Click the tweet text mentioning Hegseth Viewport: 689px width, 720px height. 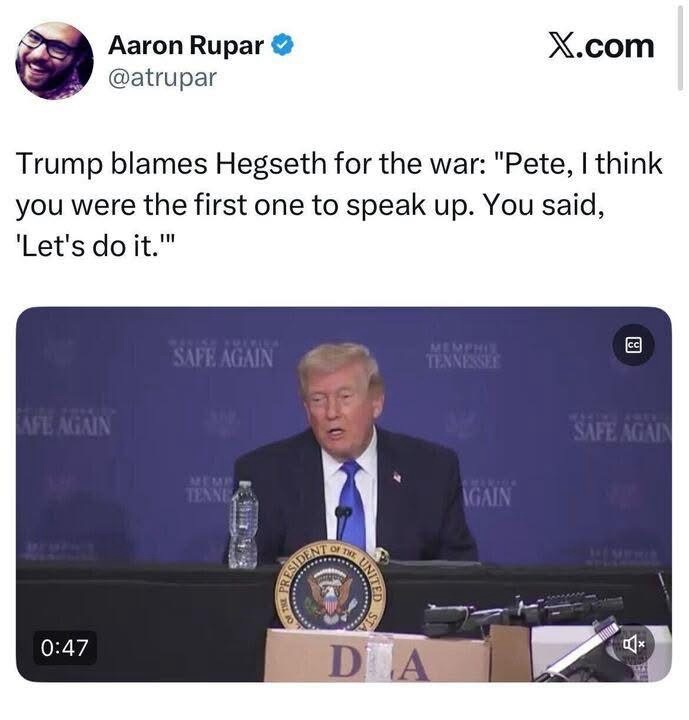coord(339,204)
